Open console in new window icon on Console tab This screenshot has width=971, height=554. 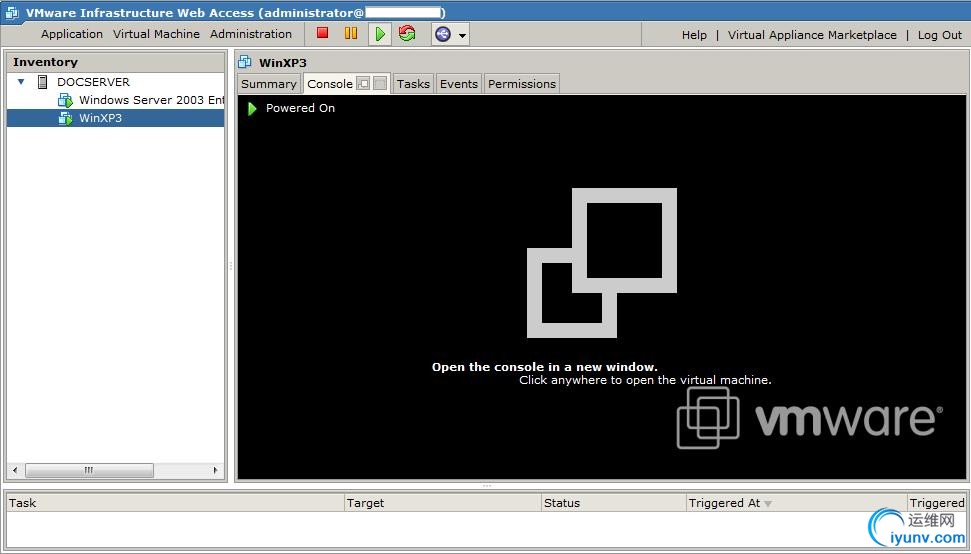coord(364,84)
